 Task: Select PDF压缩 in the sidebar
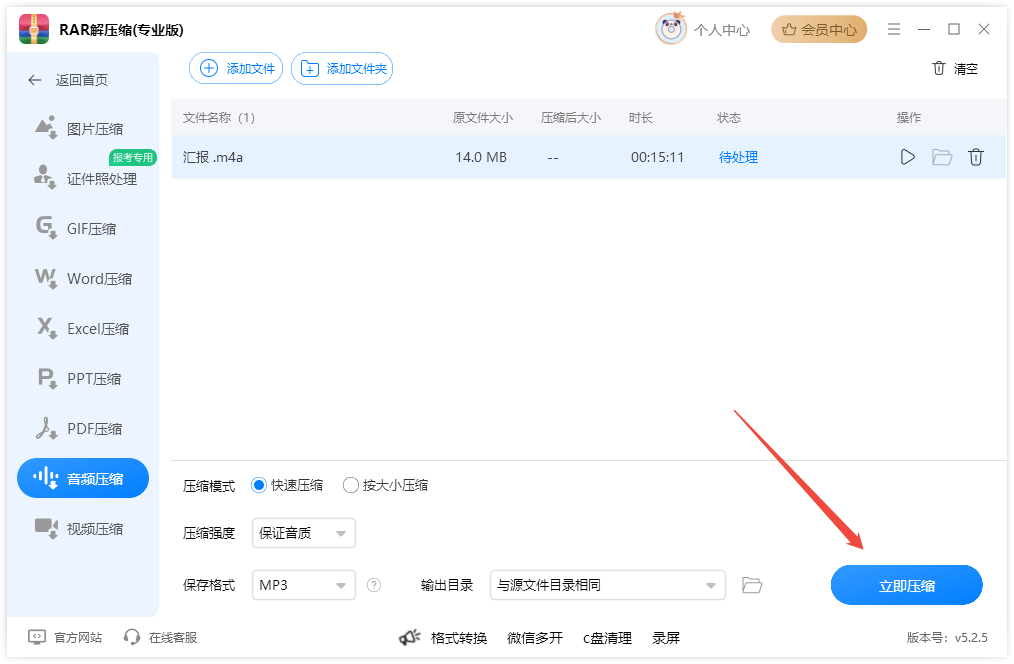[x=83, y=429]
